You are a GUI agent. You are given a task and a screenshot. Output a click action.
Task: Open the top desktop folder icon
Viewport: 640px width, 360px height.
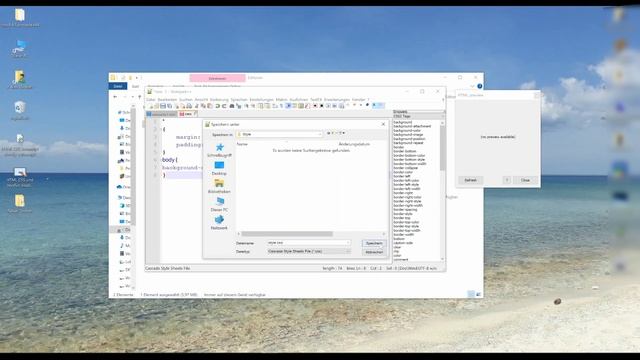tap(20, 18)
